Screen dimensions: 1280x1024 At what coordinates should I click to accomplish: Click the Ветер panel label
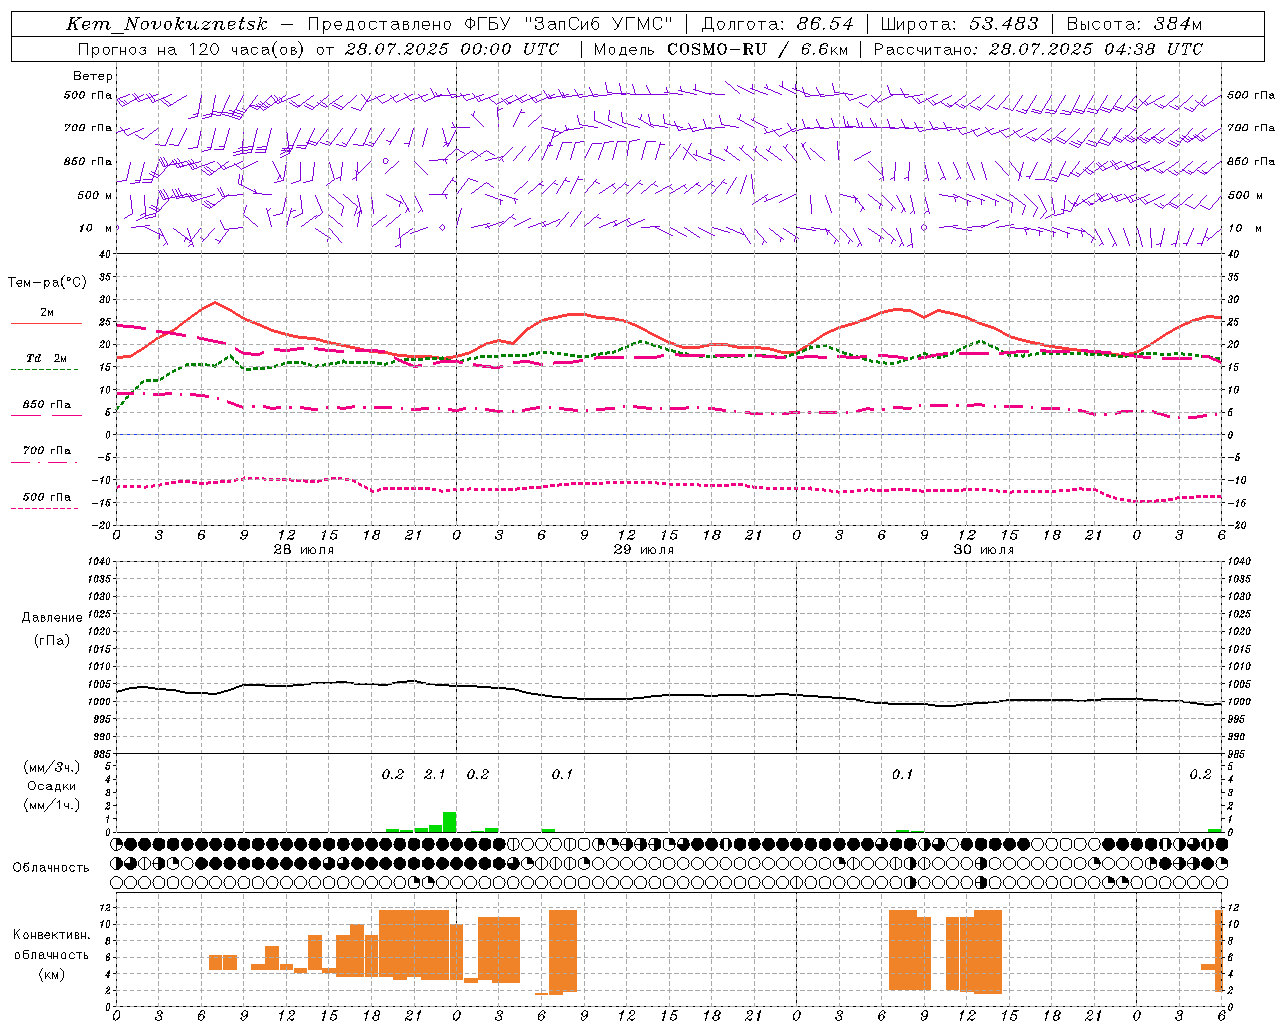(93, 76)
